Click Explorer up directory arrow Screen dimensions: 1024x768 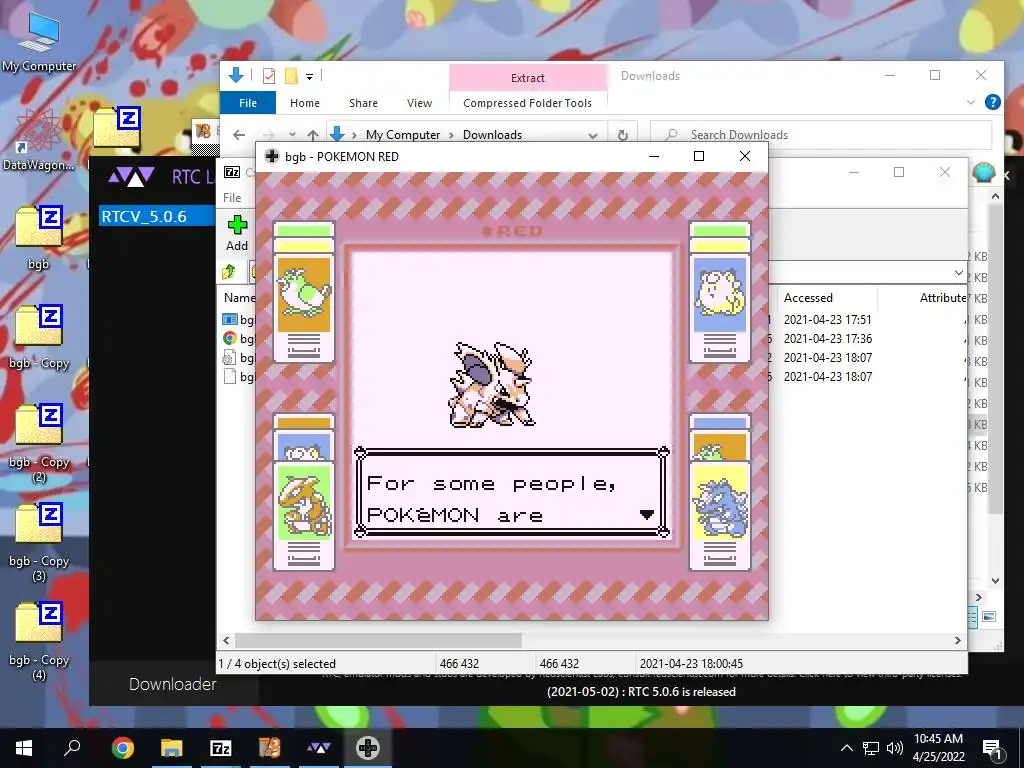[313, 135]
